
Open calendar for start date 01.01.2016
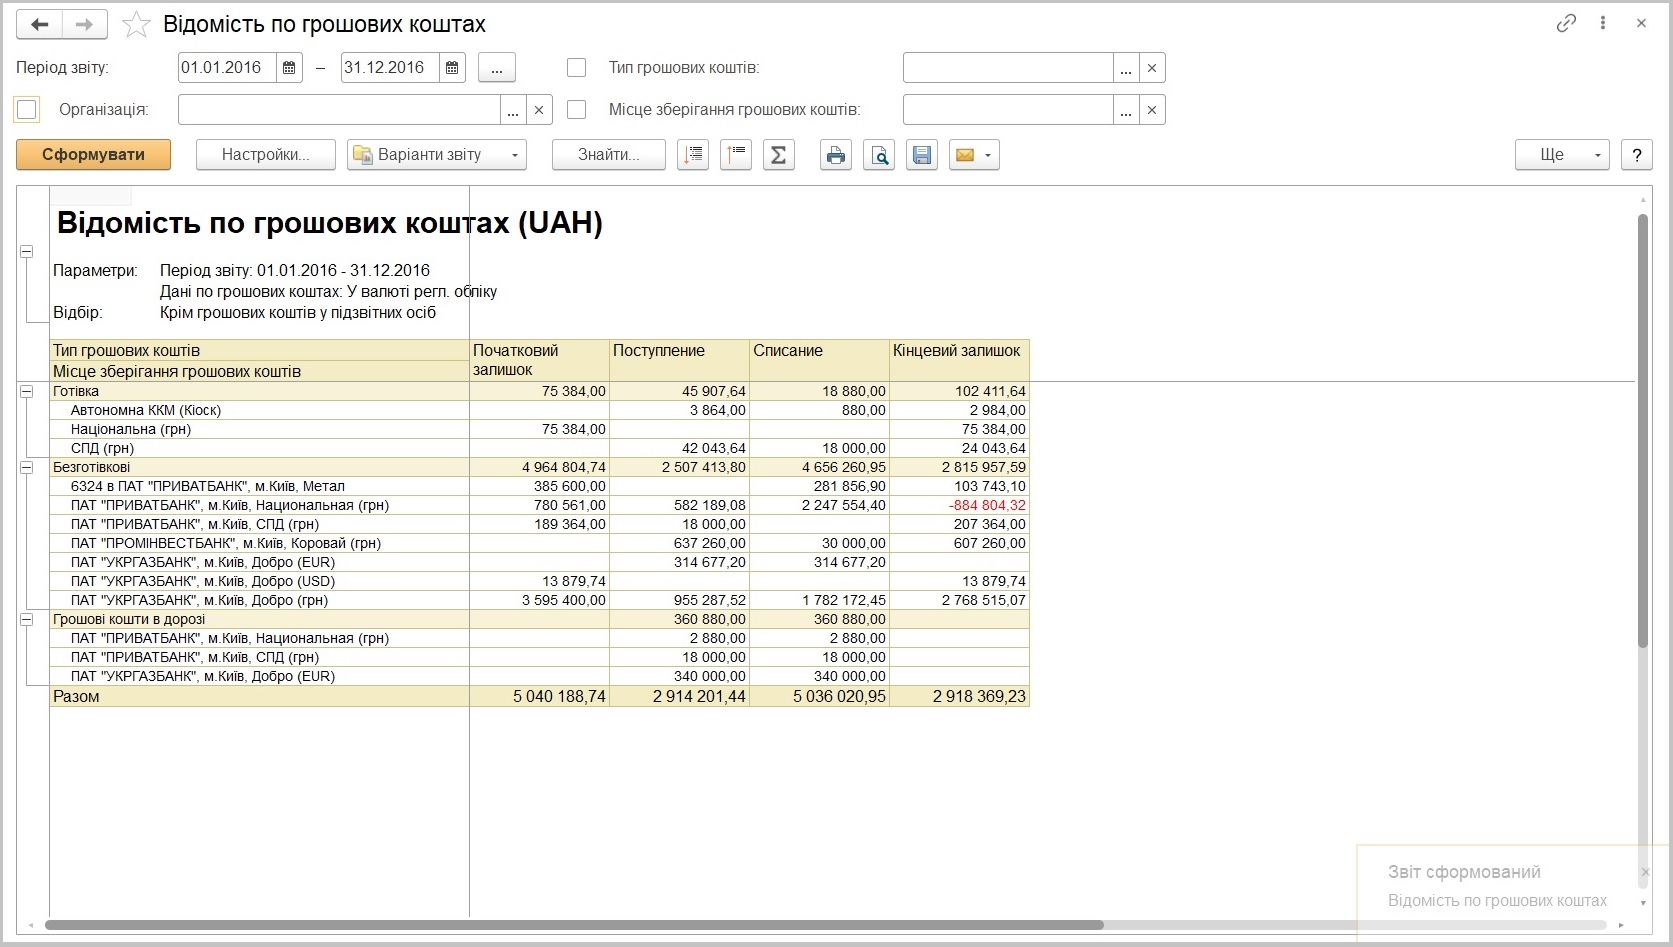(x=289, y=68)
